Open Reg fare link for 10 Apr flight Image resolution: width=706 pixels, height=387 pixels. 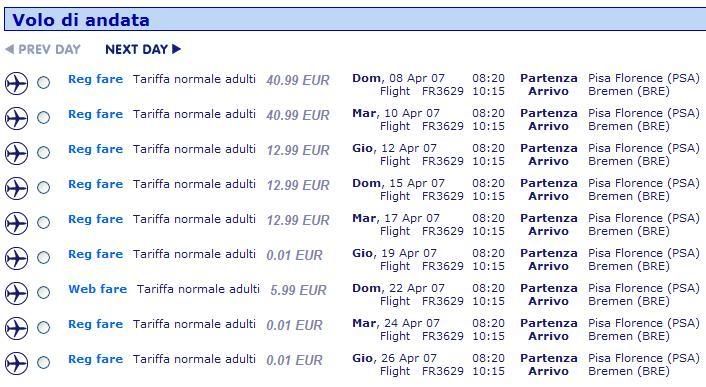tap(95, 114)
